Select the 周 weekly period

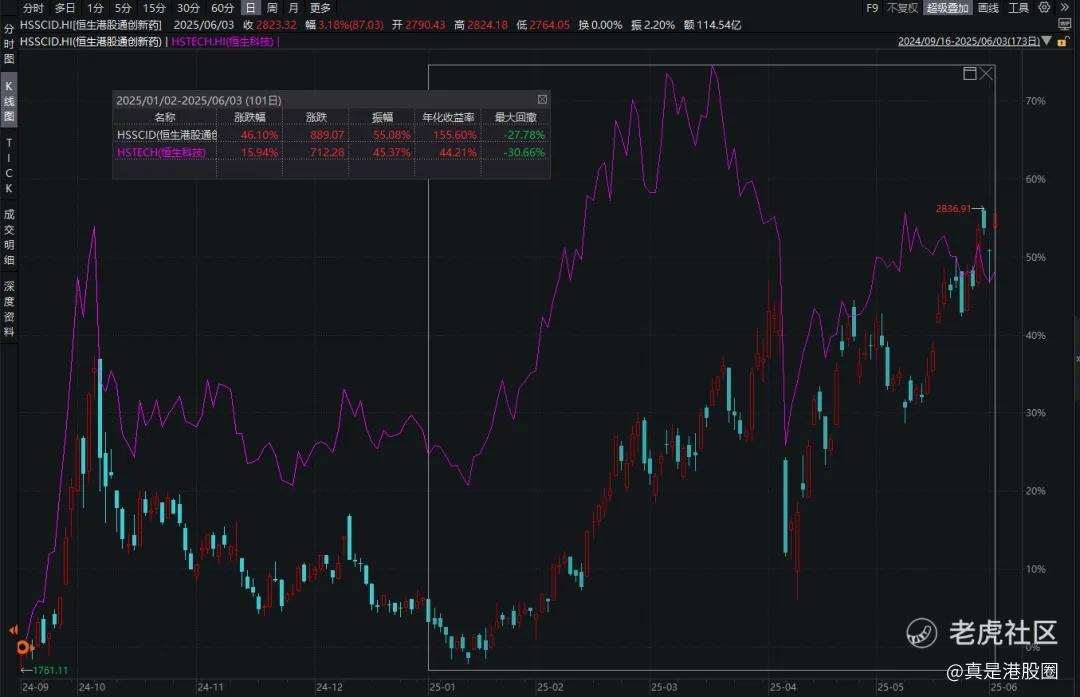[272, 8]
